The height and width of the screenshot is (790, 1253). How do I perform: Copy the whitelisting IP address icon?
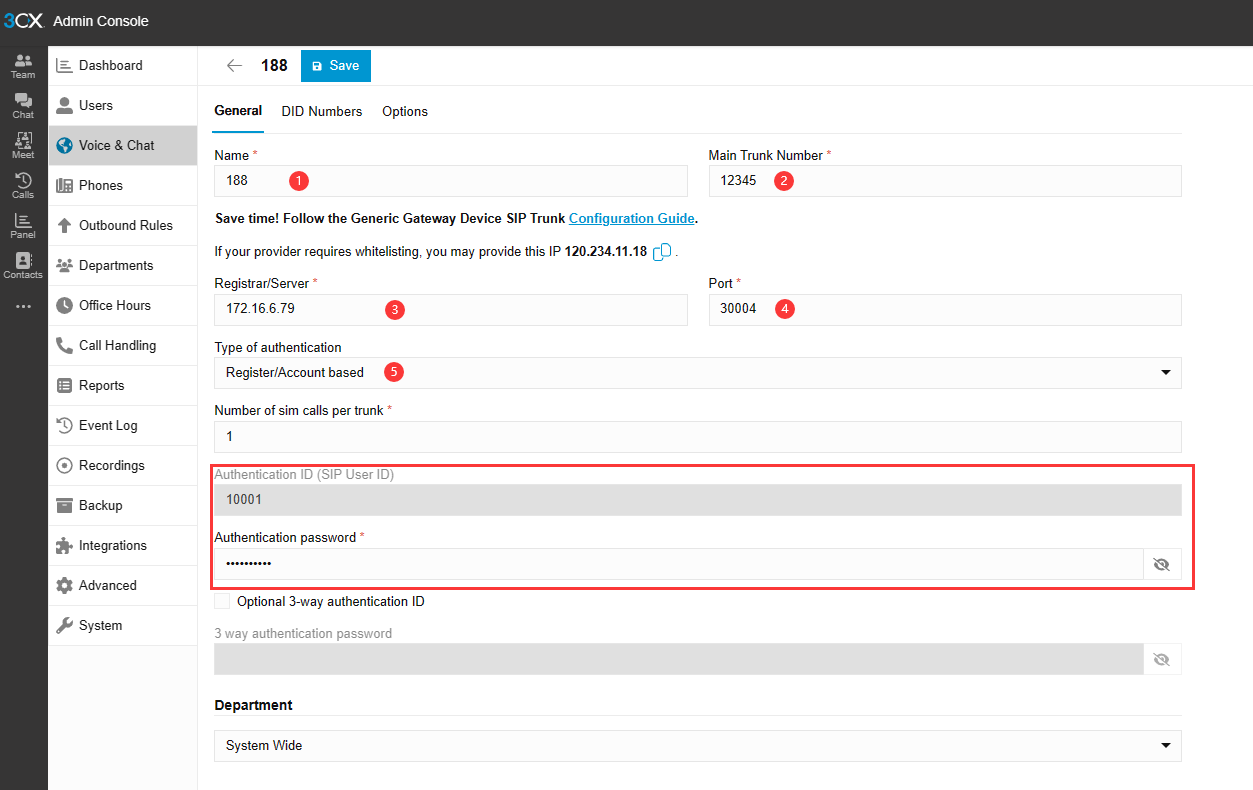click(661, 252)
